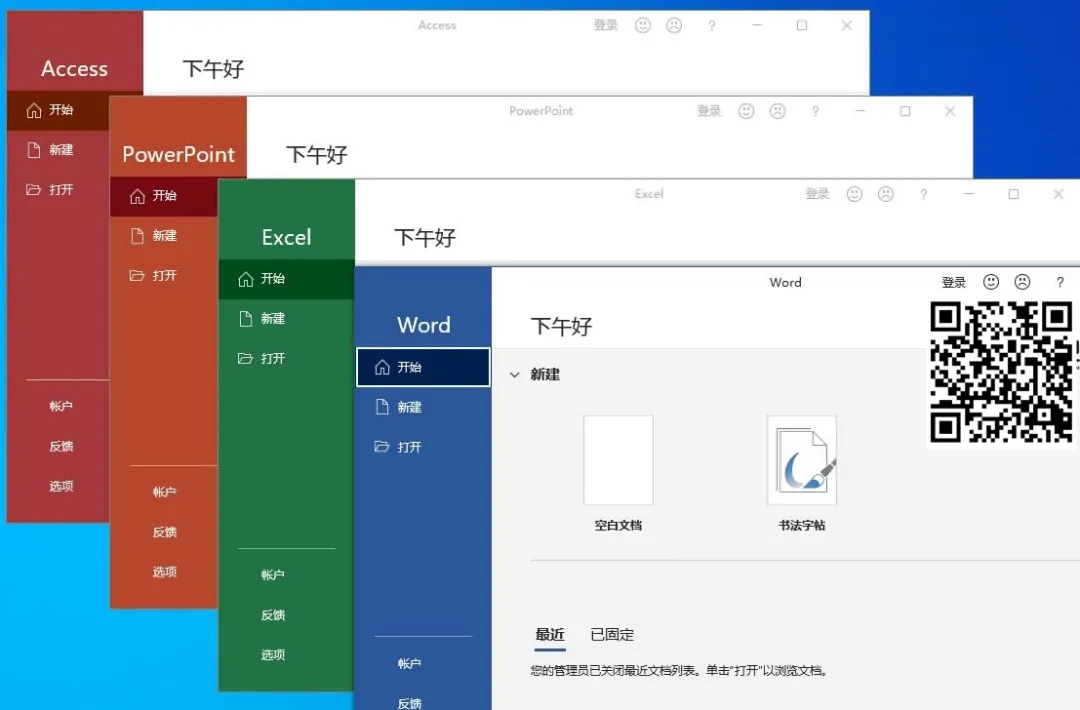The image size is (1080, 710).
Task: Open Options (选项) in Access window
Action: pyautogui.click(x=61, y=486)
